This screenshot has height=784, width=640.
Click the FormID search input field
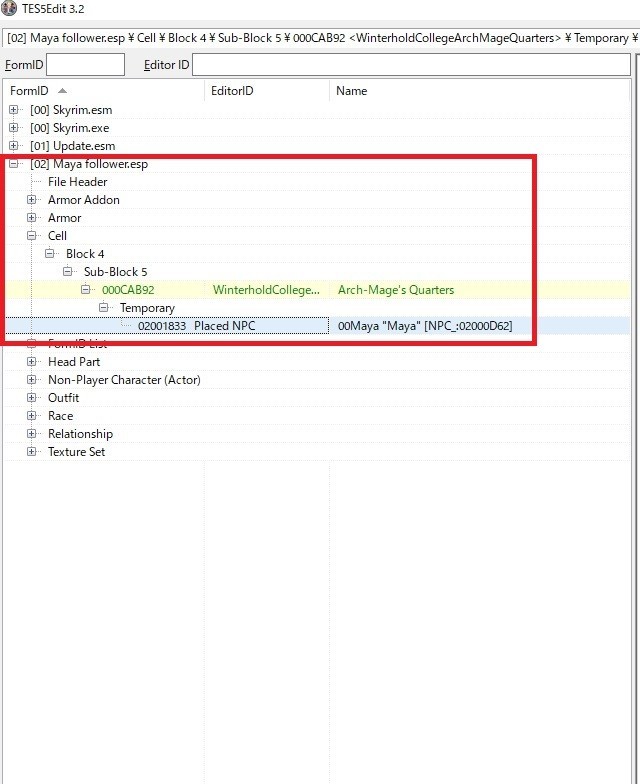point(85,65)
